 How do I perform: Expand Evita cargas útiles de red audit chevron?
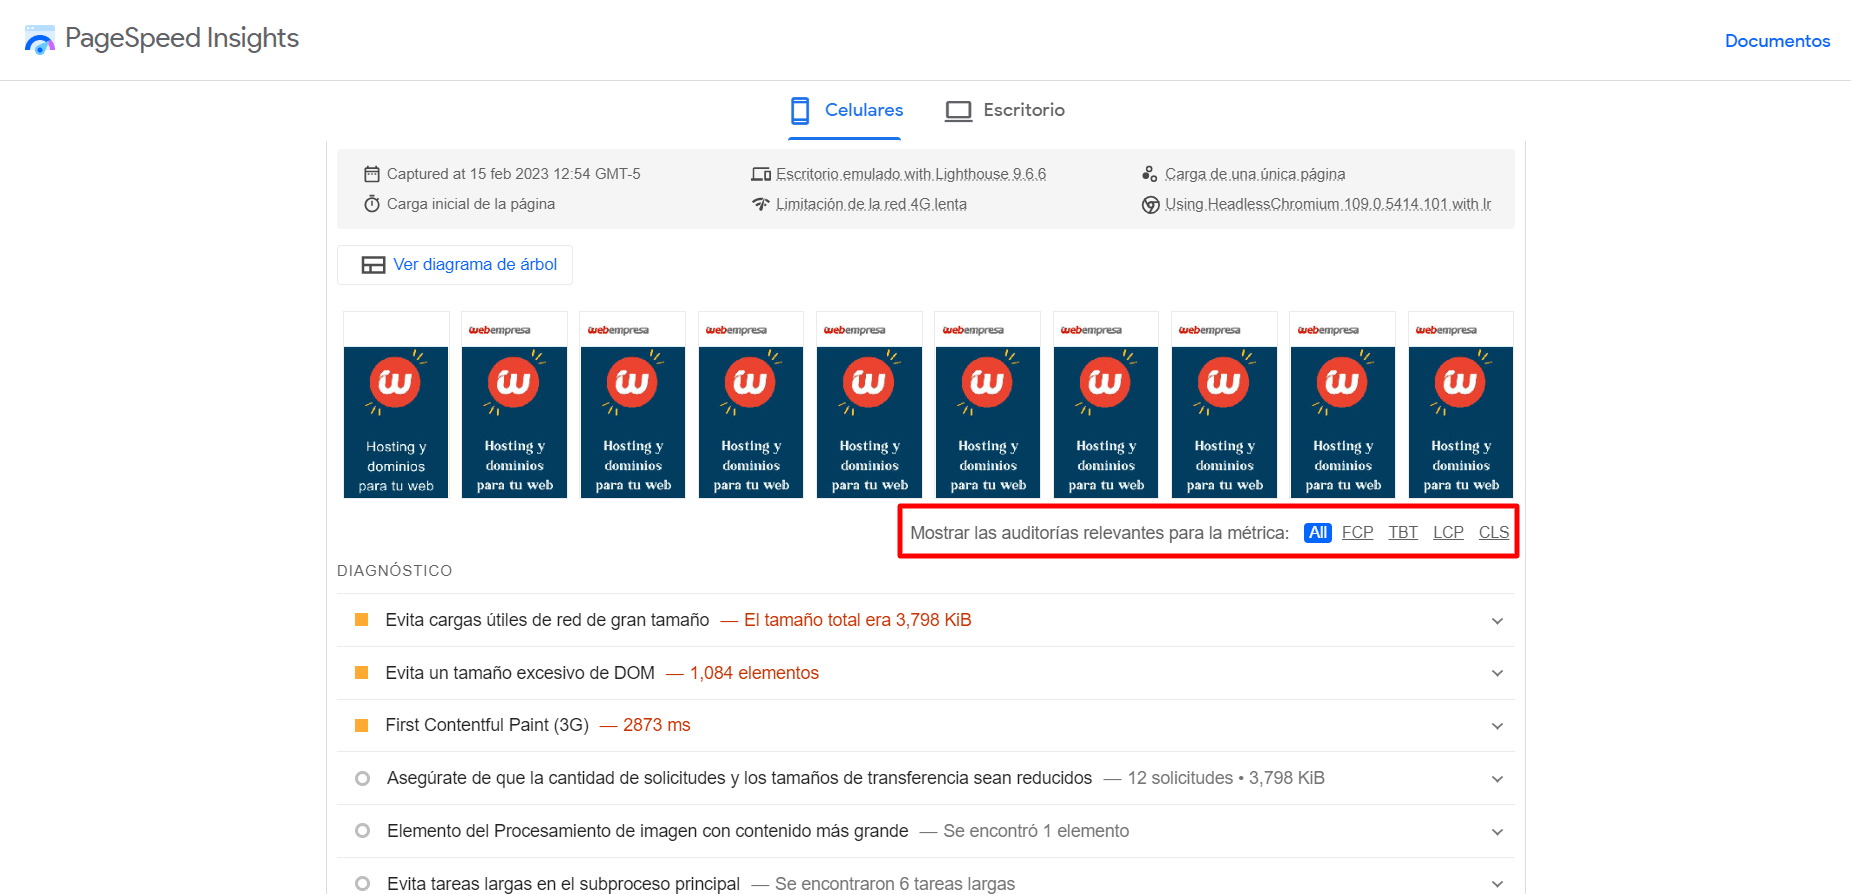pyautogui.click(x=1497, y=621)
